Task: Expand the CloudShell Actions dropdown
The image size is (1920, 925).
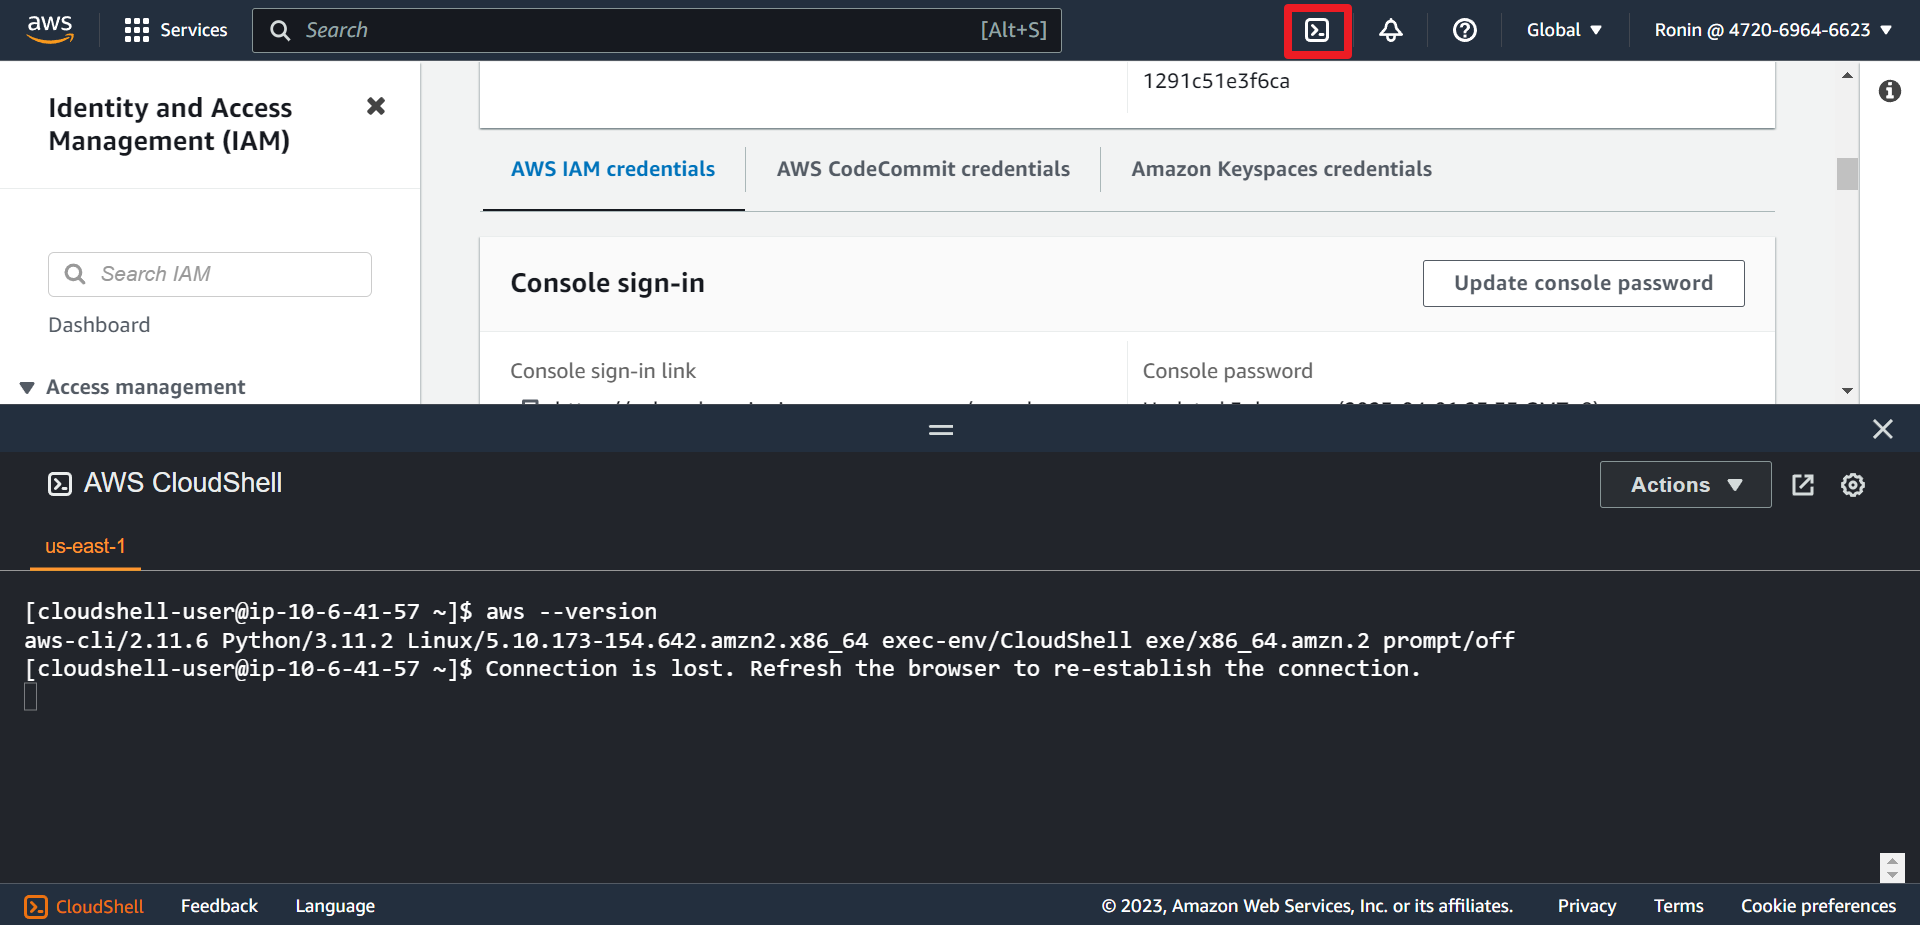Action: point(1685,485)
